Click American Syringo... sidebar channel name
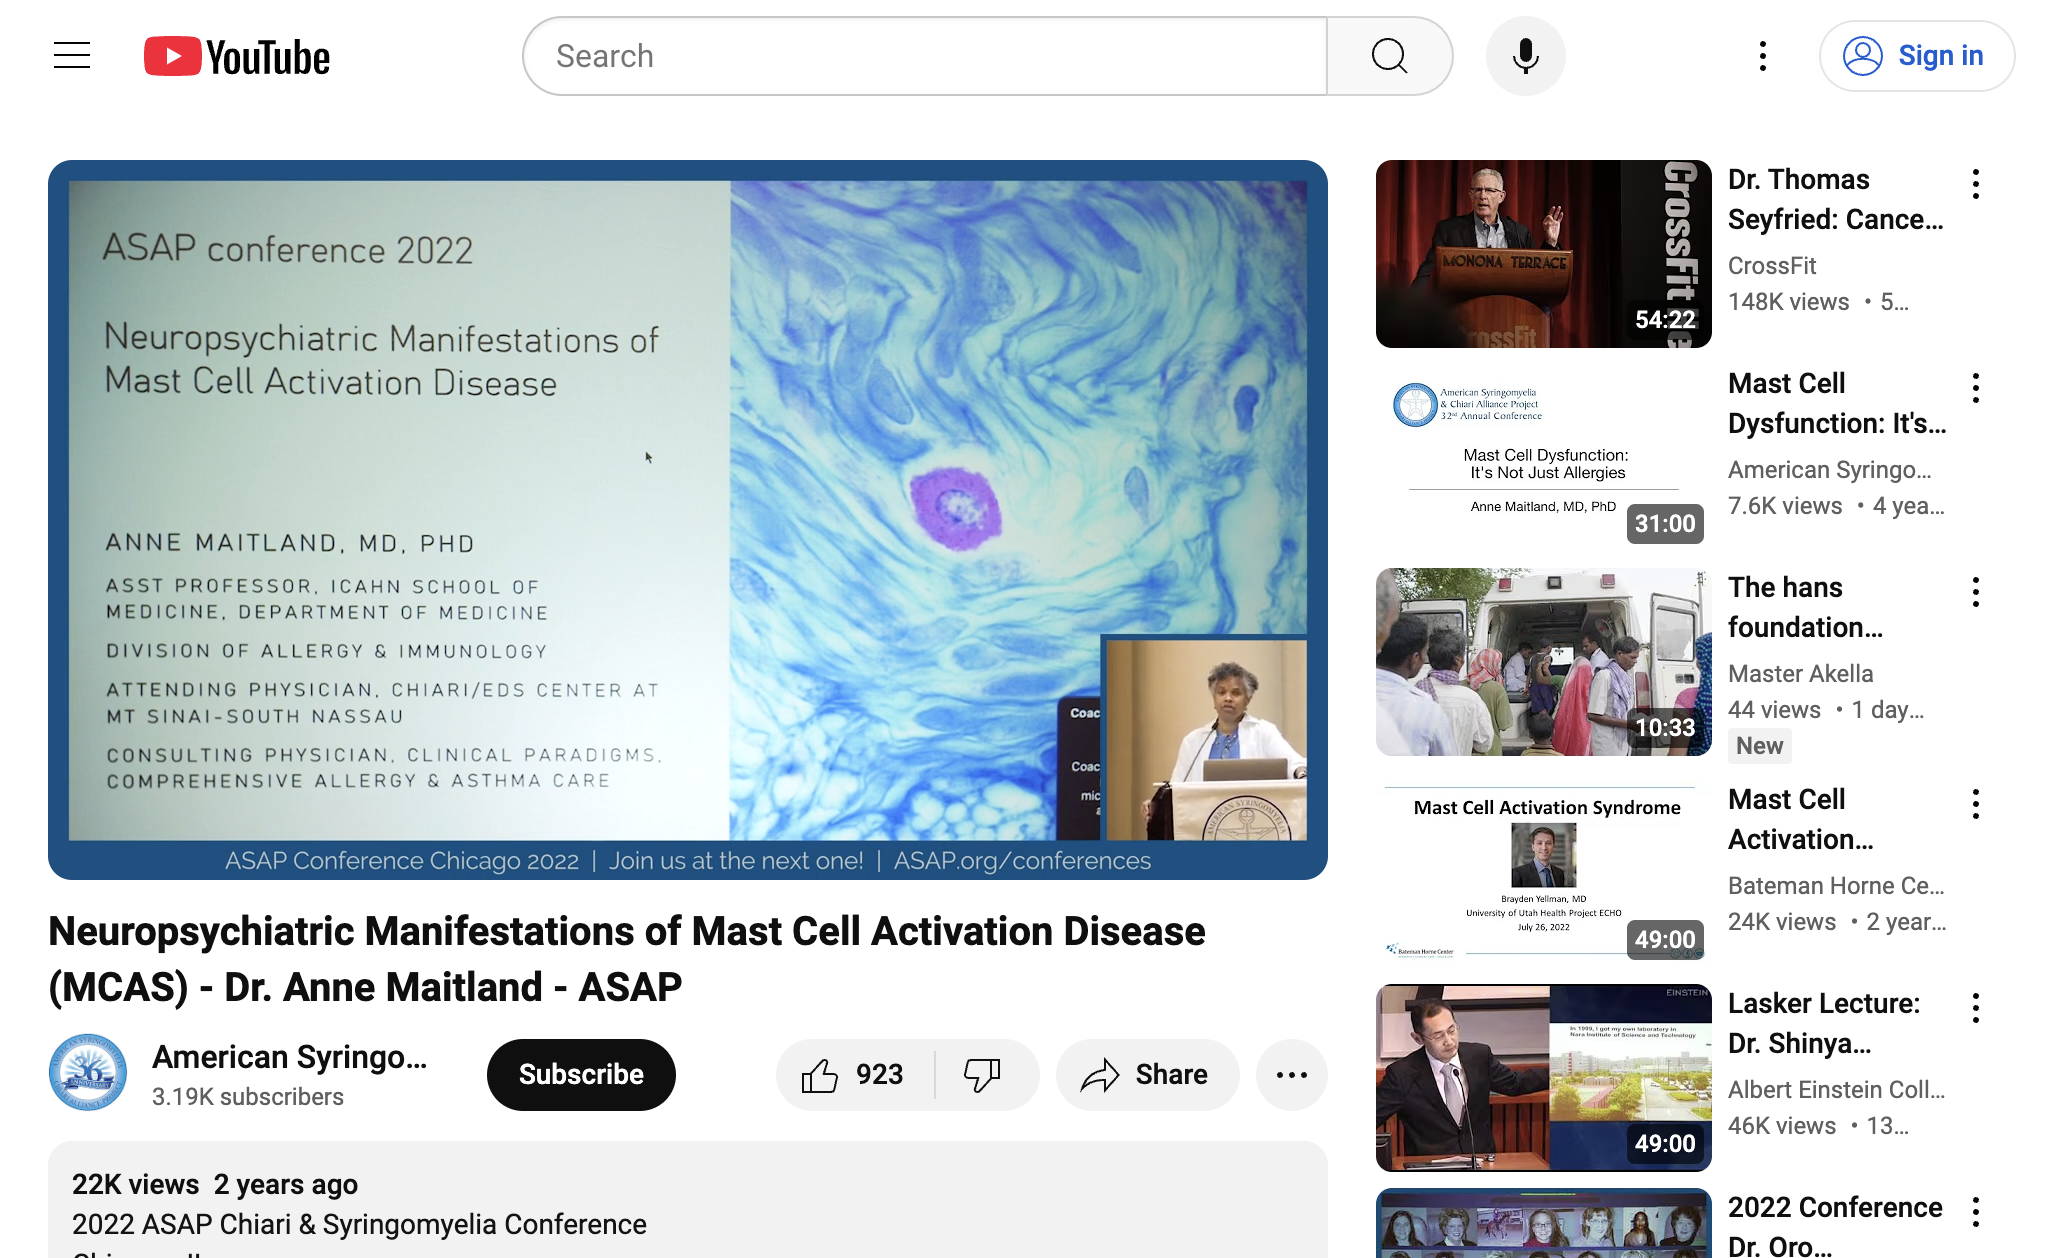The height and width of the screenshot is (1258, 2048). tap(1829, 470)
